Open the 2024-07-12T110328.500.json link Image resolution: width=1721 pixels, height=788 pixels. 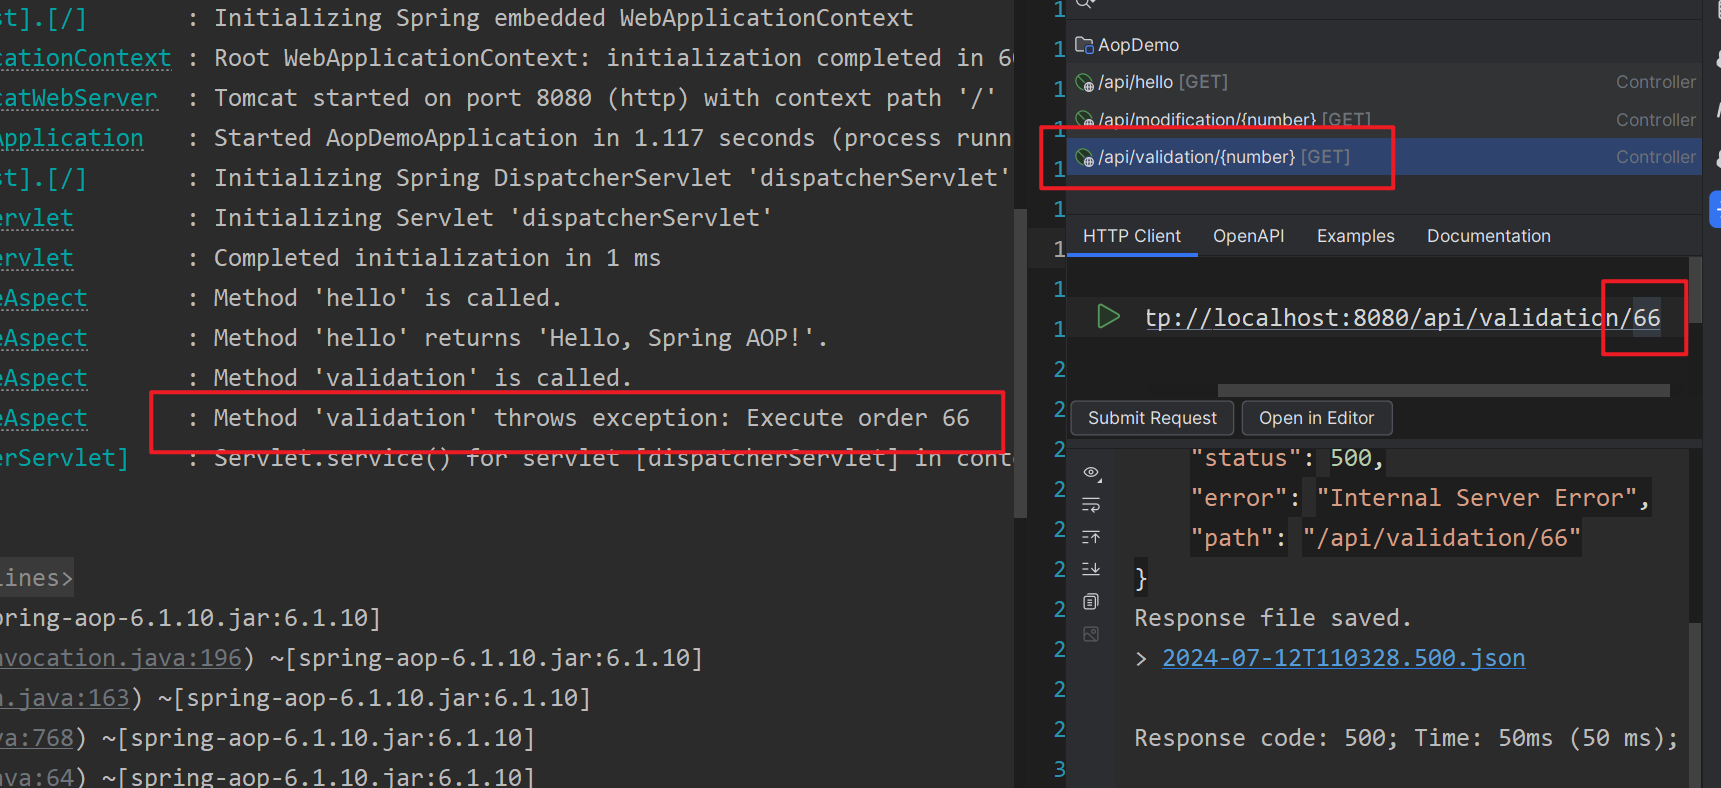pyautogui.click(x=1343, y=658)
